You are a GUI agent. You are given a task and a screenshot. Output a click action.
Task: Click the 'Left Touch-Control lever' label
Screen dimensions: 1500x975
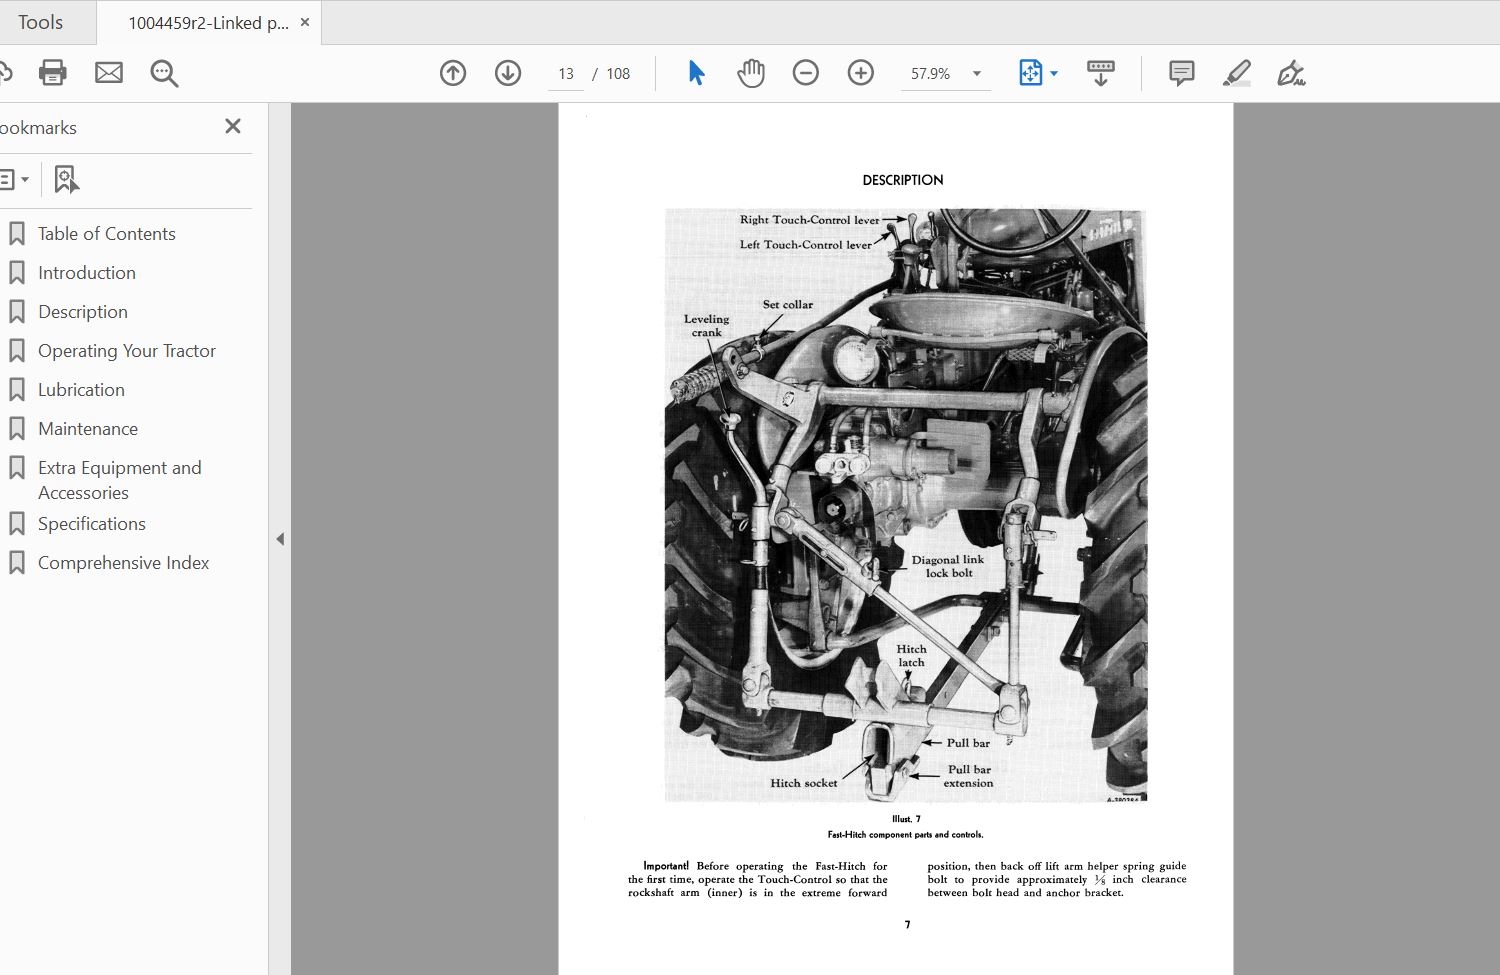[806, 244]
